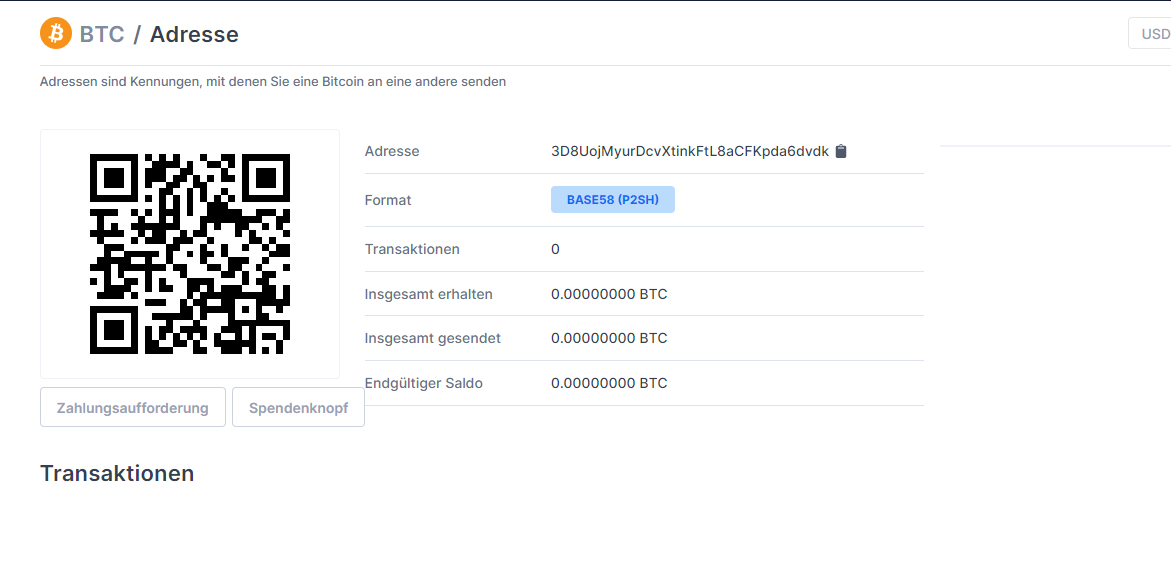
Task: Open the USD currency dropdown
Action: pyautogui.click(x=1149, y=34)
